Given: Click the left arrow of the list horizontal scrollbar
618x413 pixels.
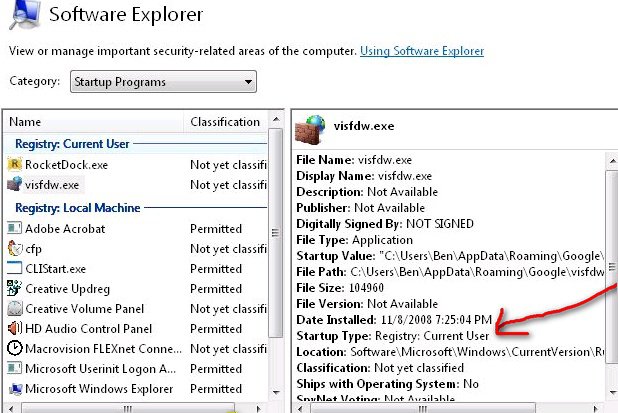Looking at the screenshot, I should click(x=11, y=408).
